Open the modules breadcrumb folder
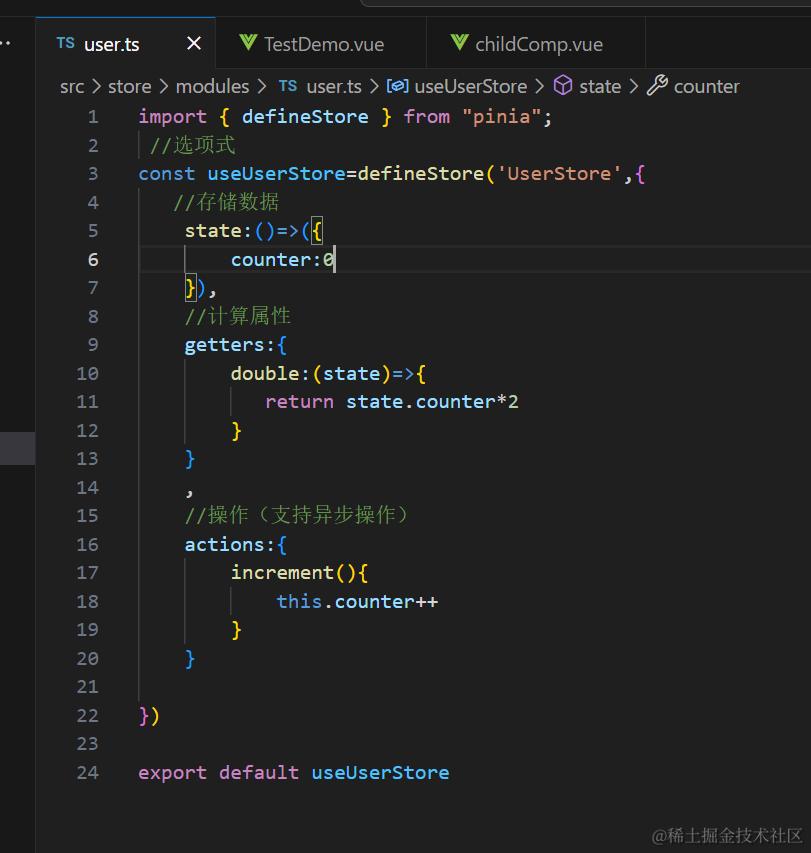Image resolution: width=811 pixels, height=853 pixels. pyautogui.click(x=212, y=86)
